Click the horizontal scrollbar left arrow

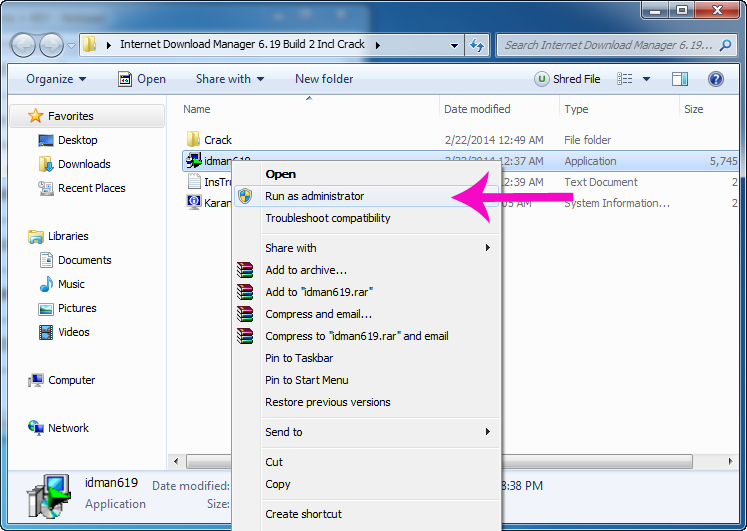[x=176, y=461]
